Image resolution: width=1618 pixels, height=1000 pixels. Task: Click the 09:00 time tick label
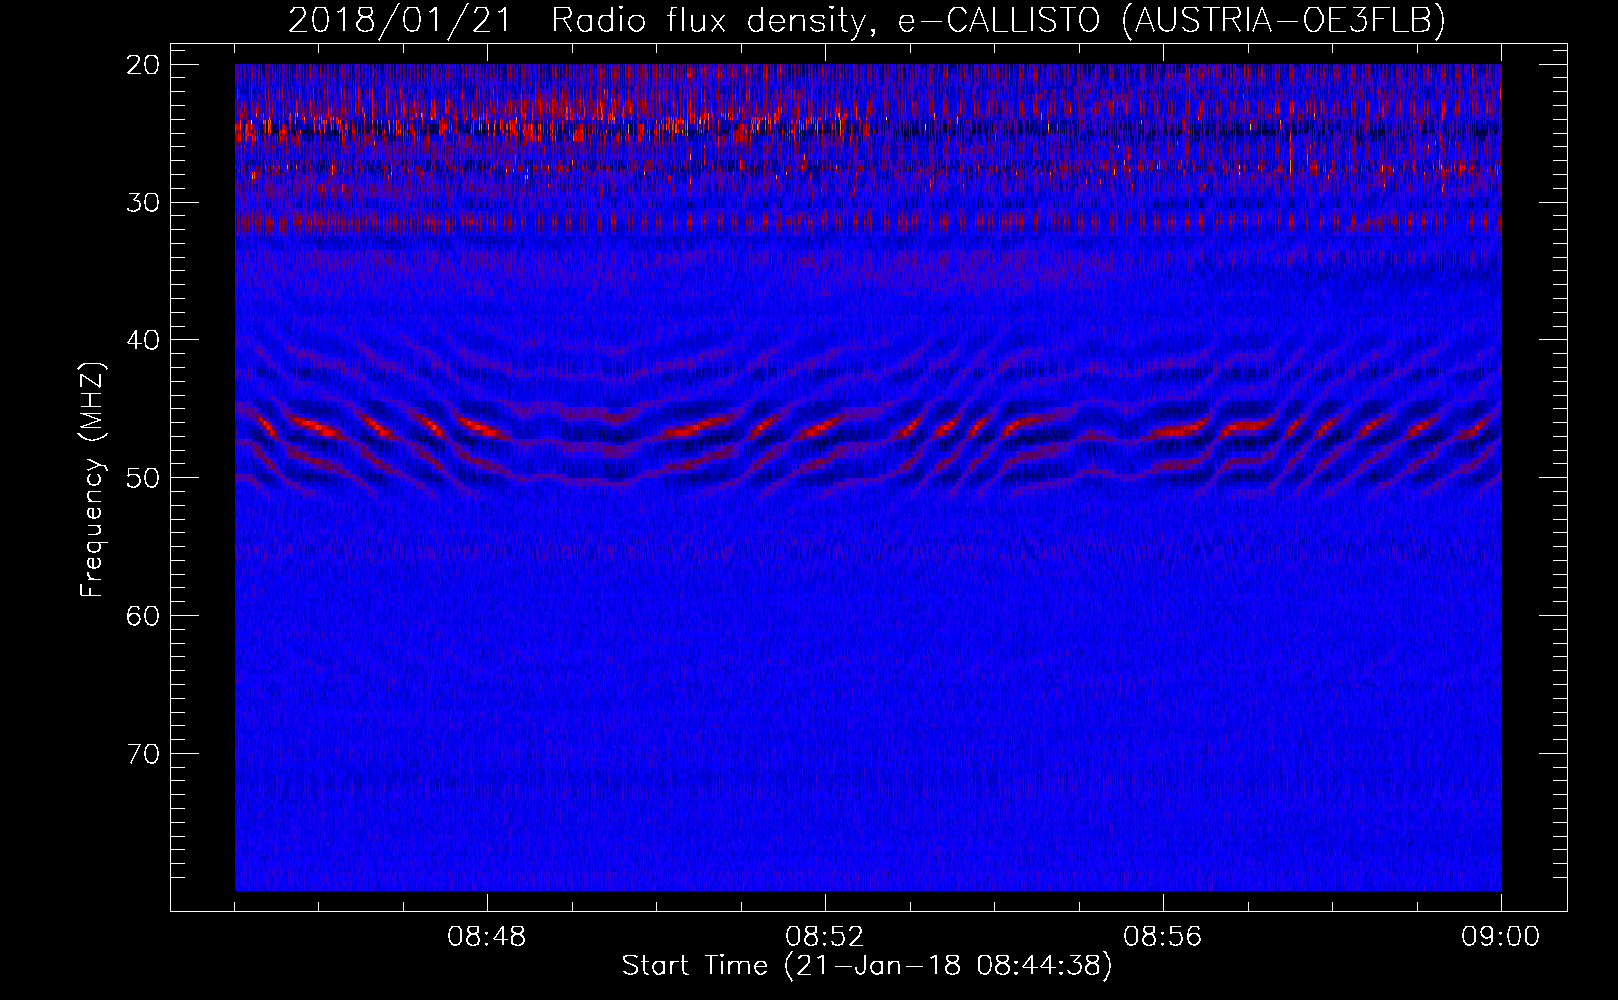point(1500,937)
